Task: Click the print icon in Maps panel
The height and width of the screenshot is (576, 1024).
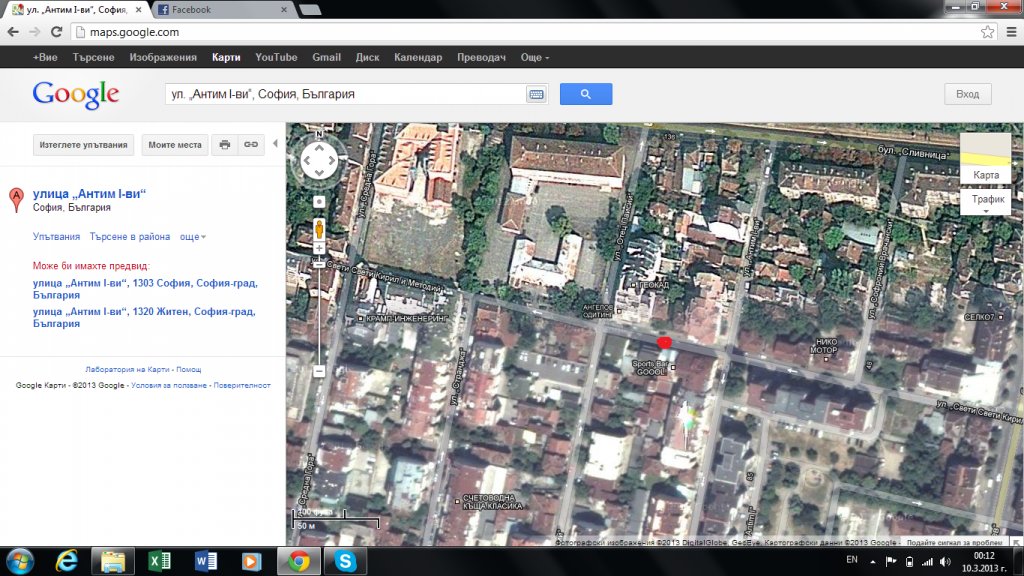Action: (x=225, y=145)
